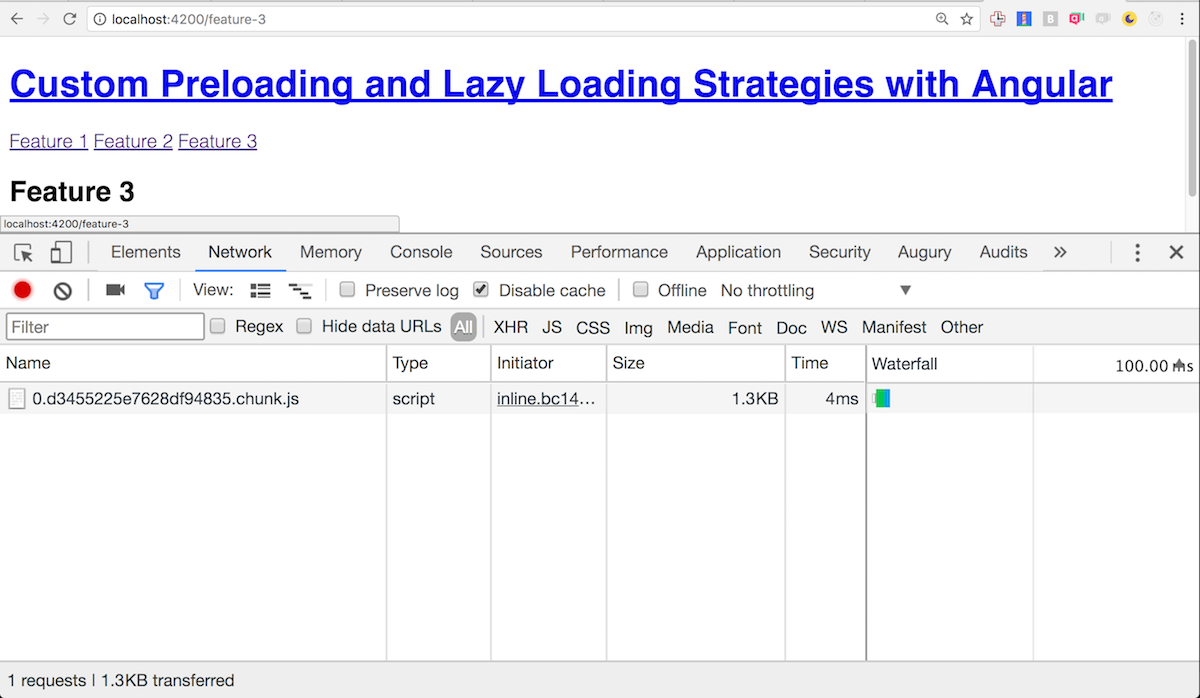
Task: Open the Augury tab
Action: coord(925,252)
